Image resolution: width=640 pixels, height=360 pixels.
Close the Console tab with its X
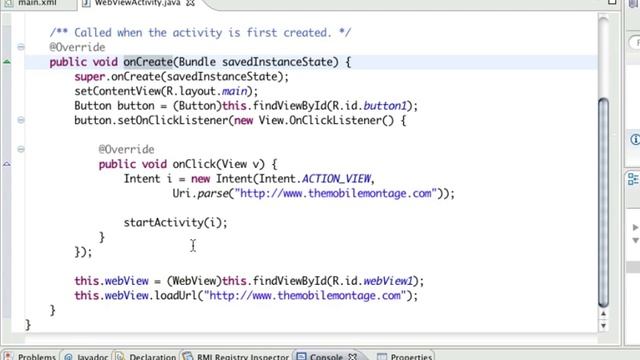click(352, 356)
